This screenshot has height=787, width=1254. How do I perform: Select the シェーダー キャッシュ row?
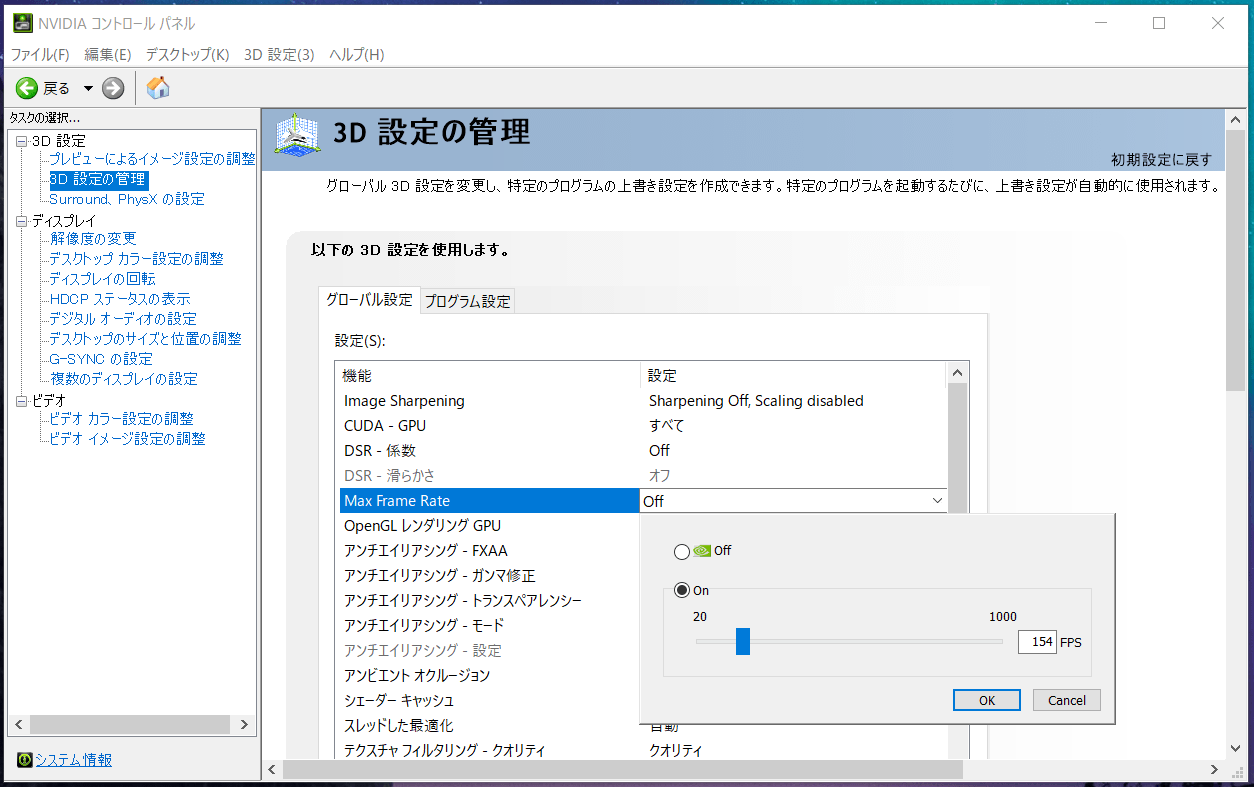pos(489,701)
